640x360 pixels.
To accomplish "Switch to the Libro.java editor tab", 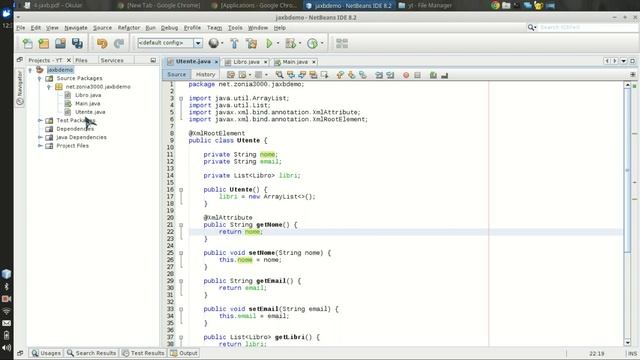I will pos(246,62).
